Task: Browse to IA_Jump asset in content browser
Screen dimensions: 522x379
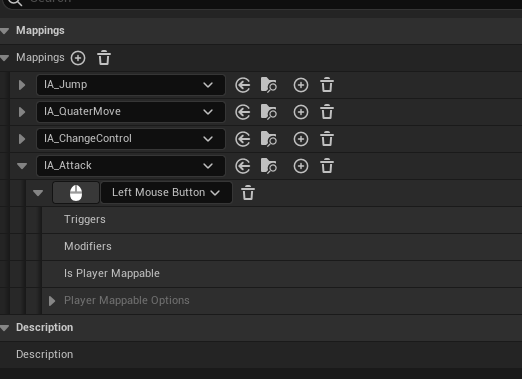Action: 269,85
